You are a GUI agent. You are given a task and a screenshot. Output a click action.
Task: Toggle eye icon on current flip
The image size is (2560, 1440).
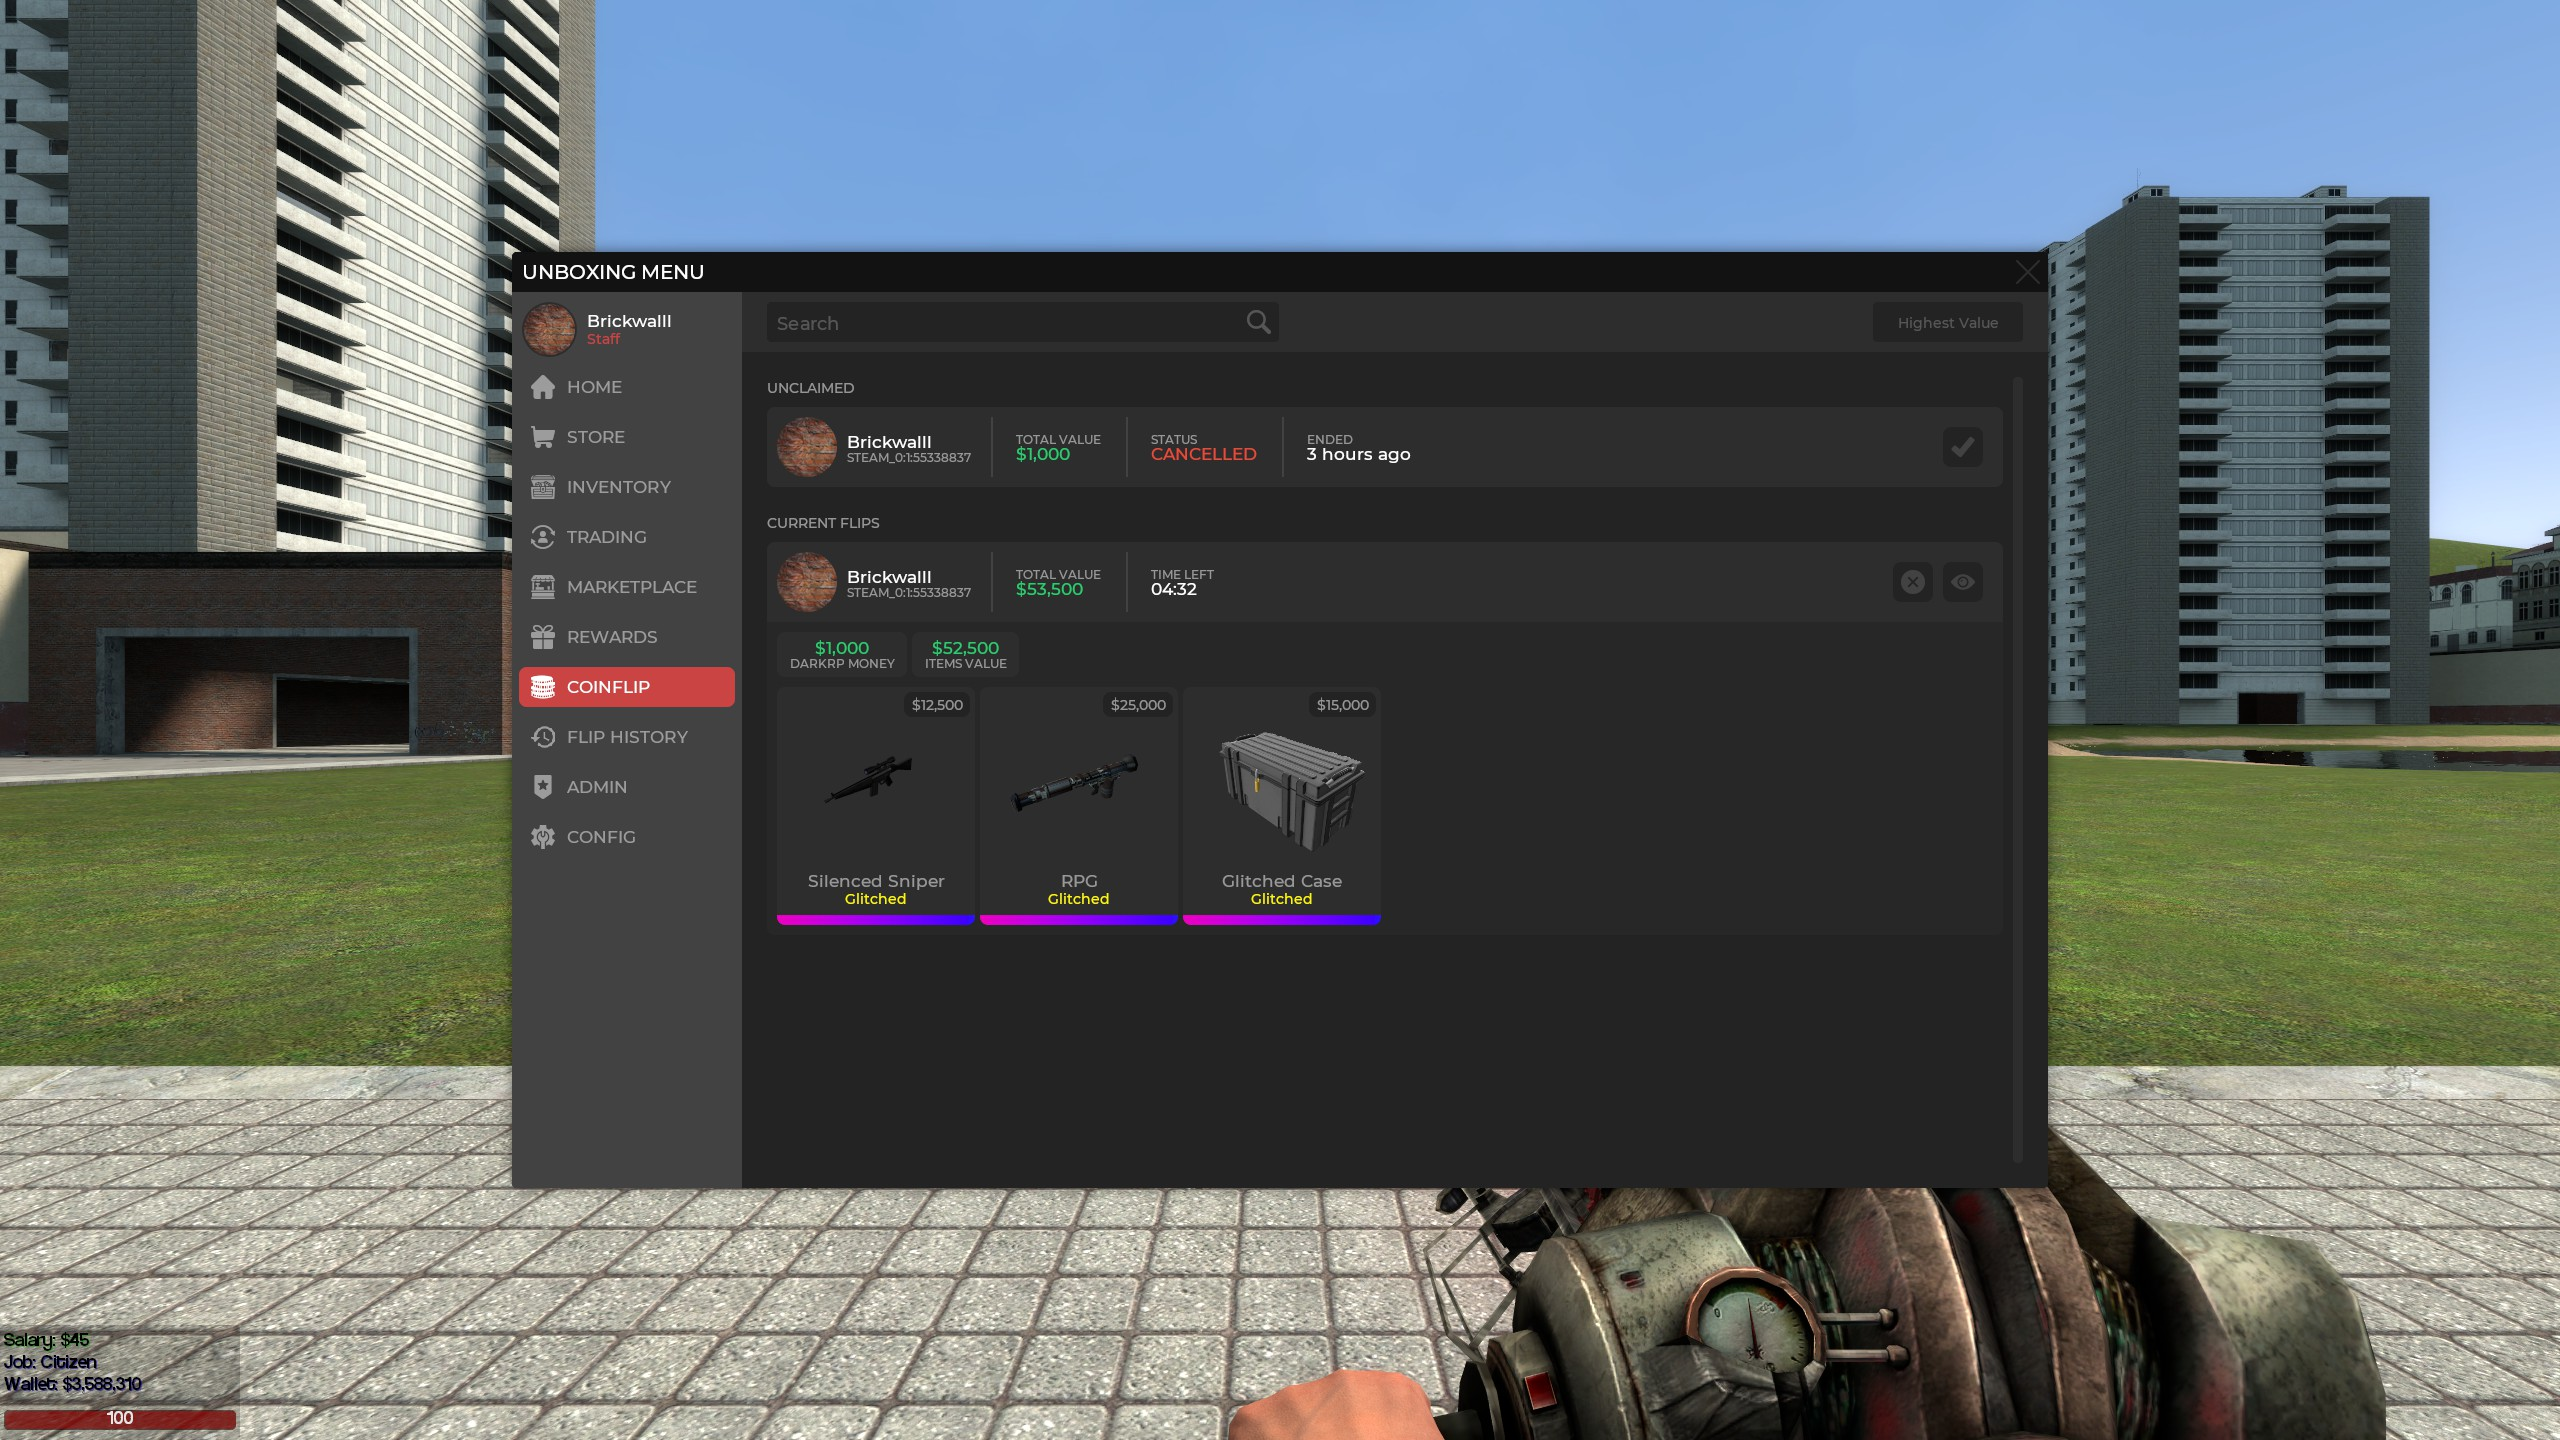tap(1962, 582)
